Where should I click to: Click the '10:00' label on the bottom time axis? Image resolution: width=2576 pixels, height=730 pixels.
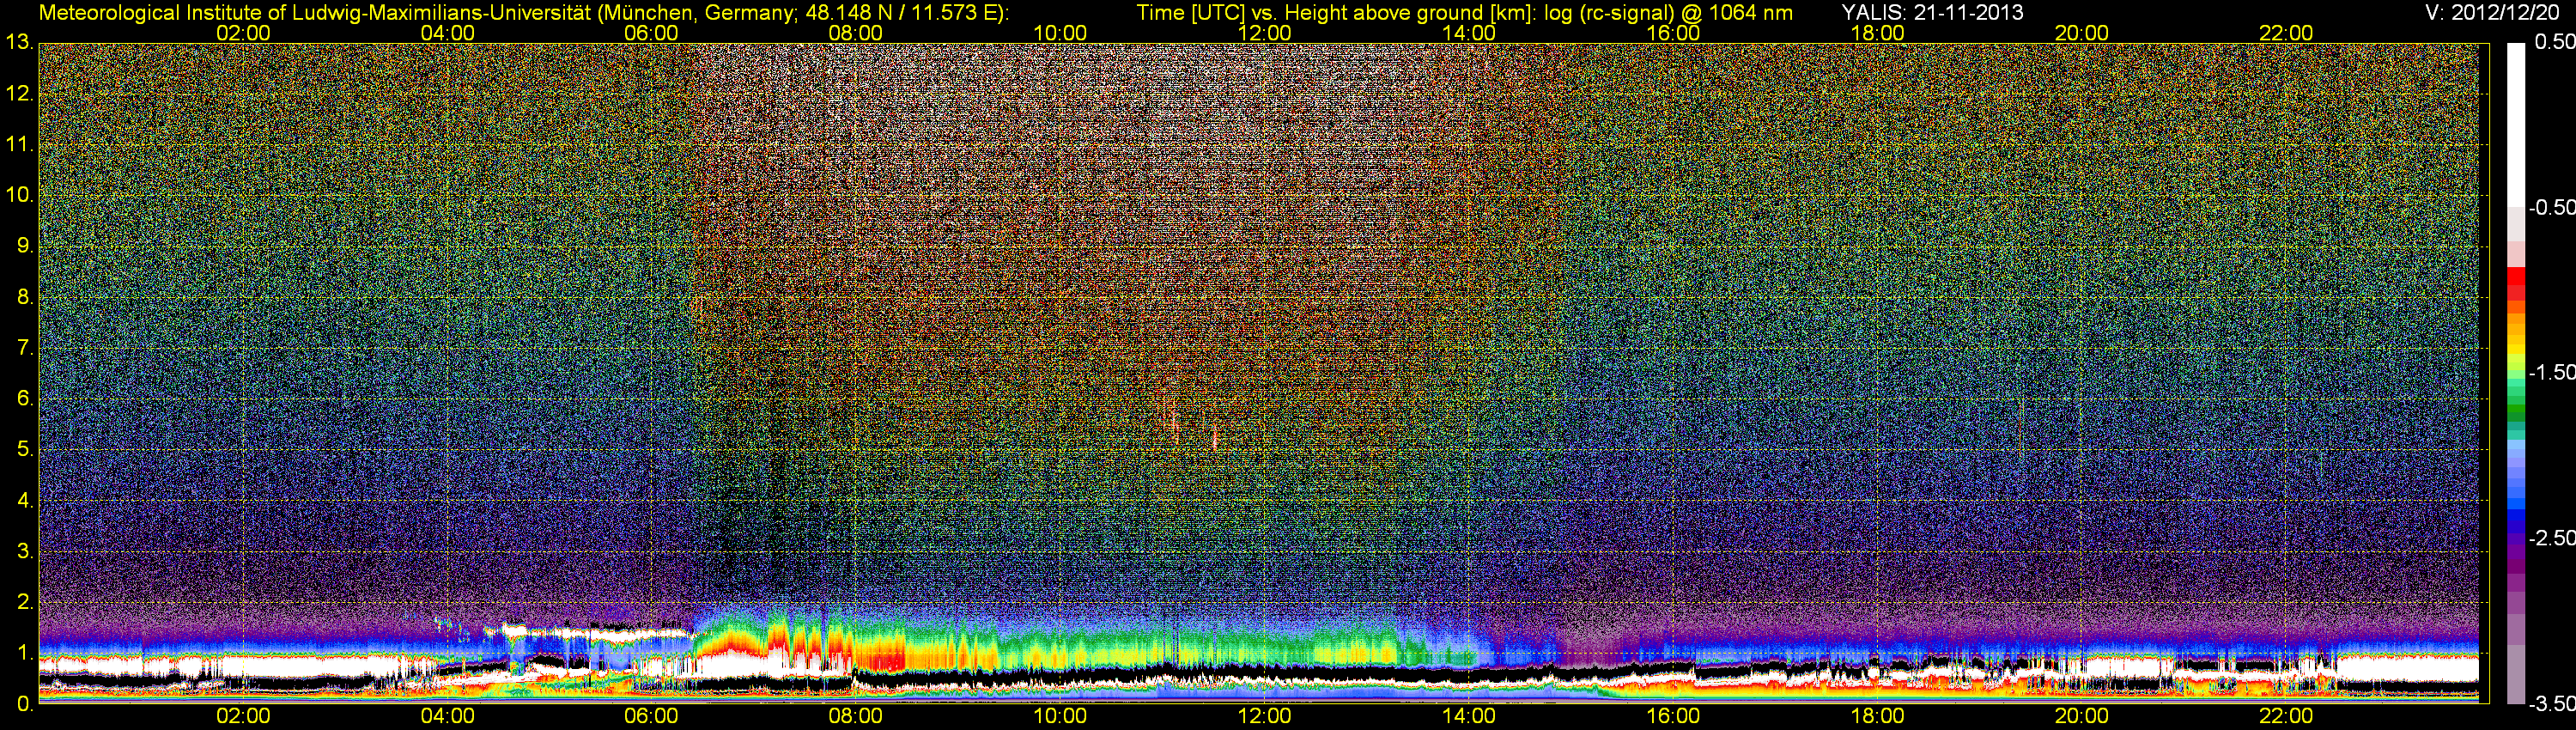1060,717
